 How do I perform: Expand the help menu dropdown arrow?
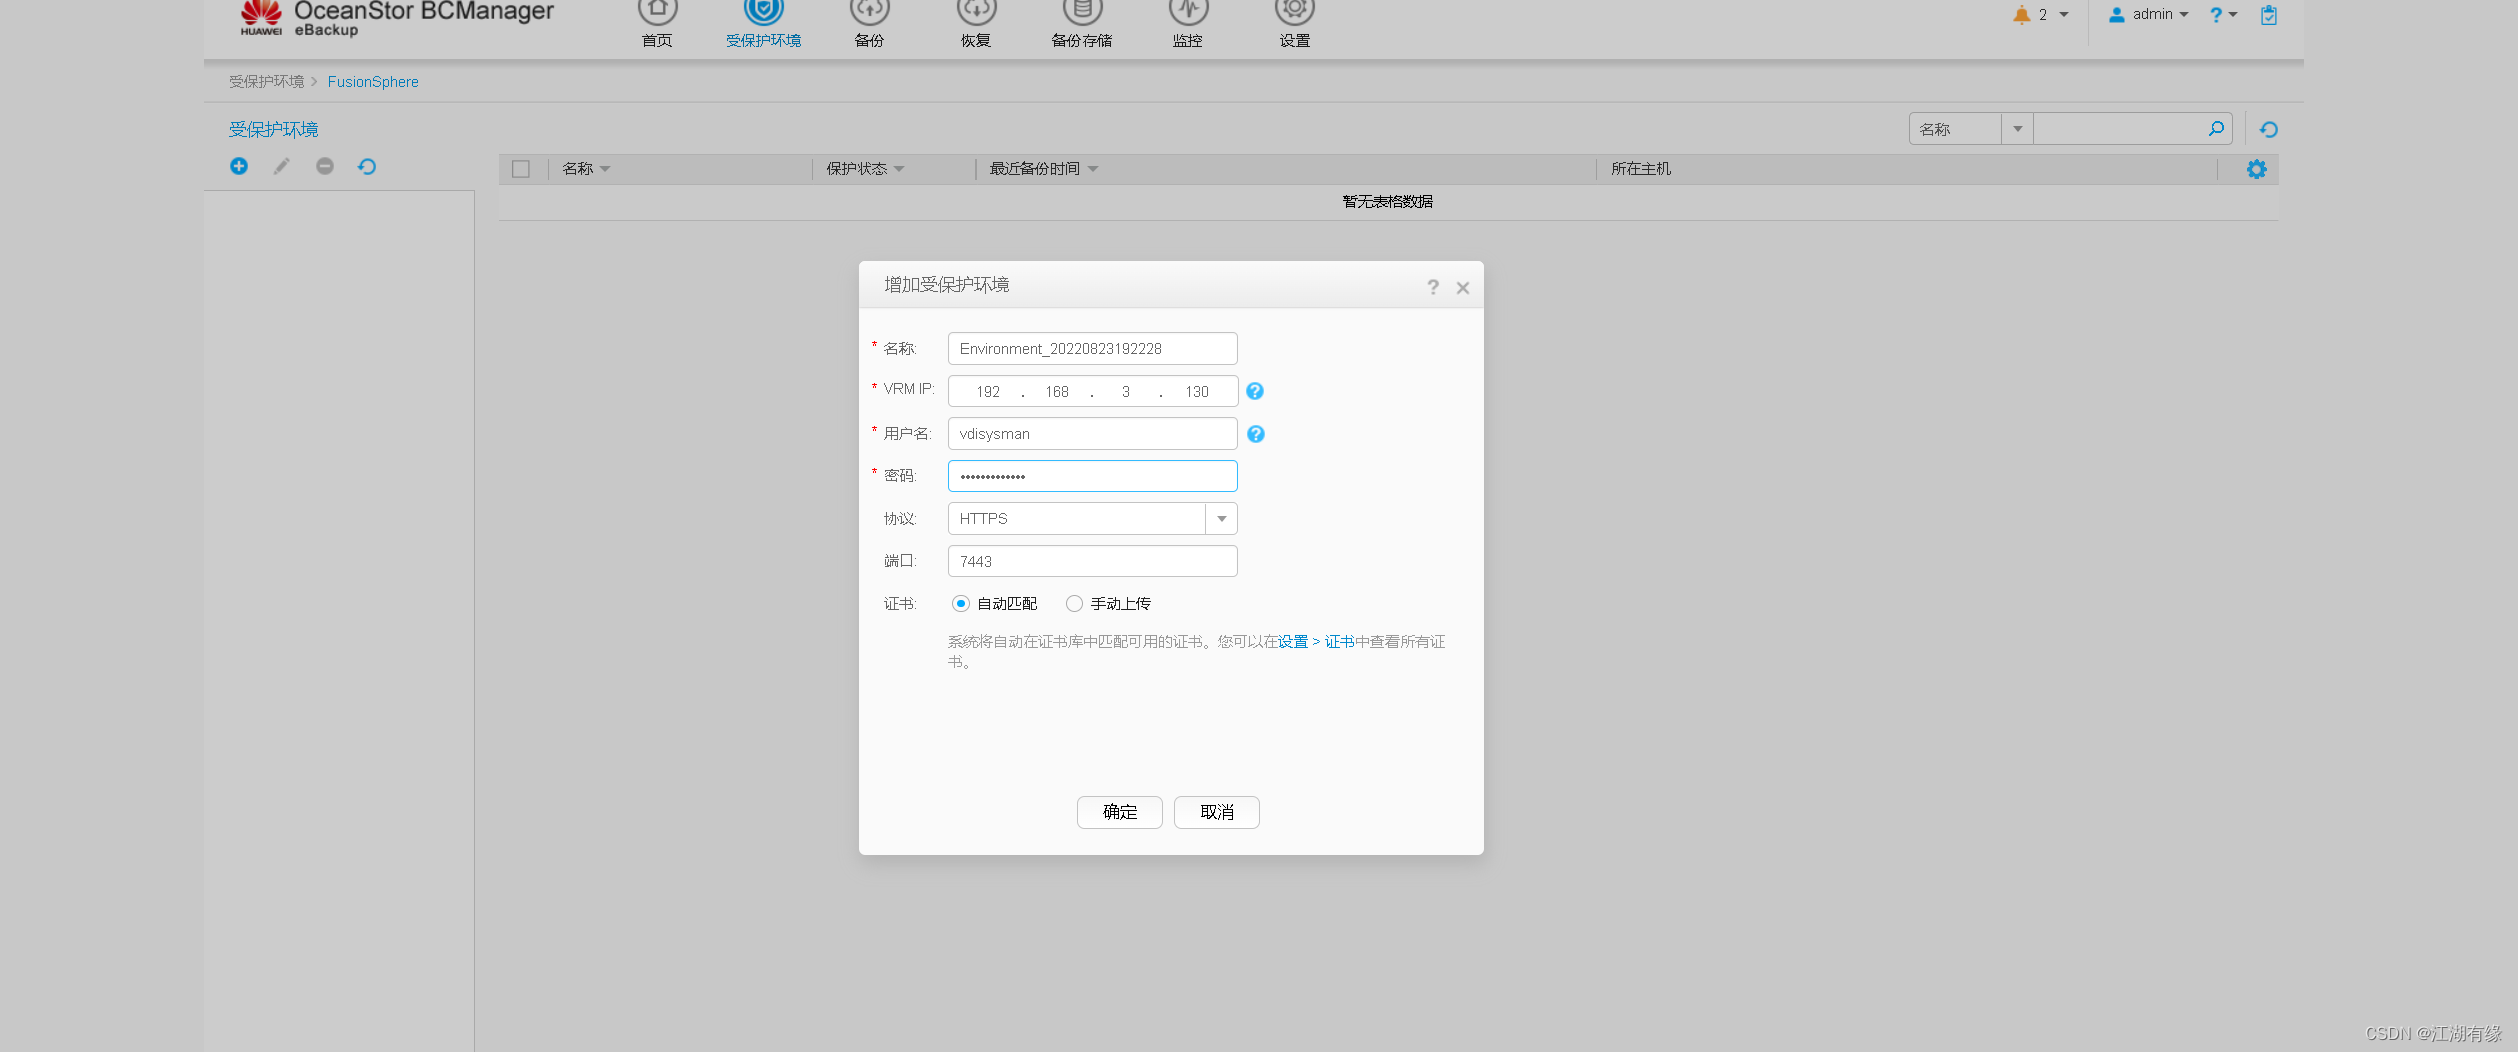(2233, 15)
